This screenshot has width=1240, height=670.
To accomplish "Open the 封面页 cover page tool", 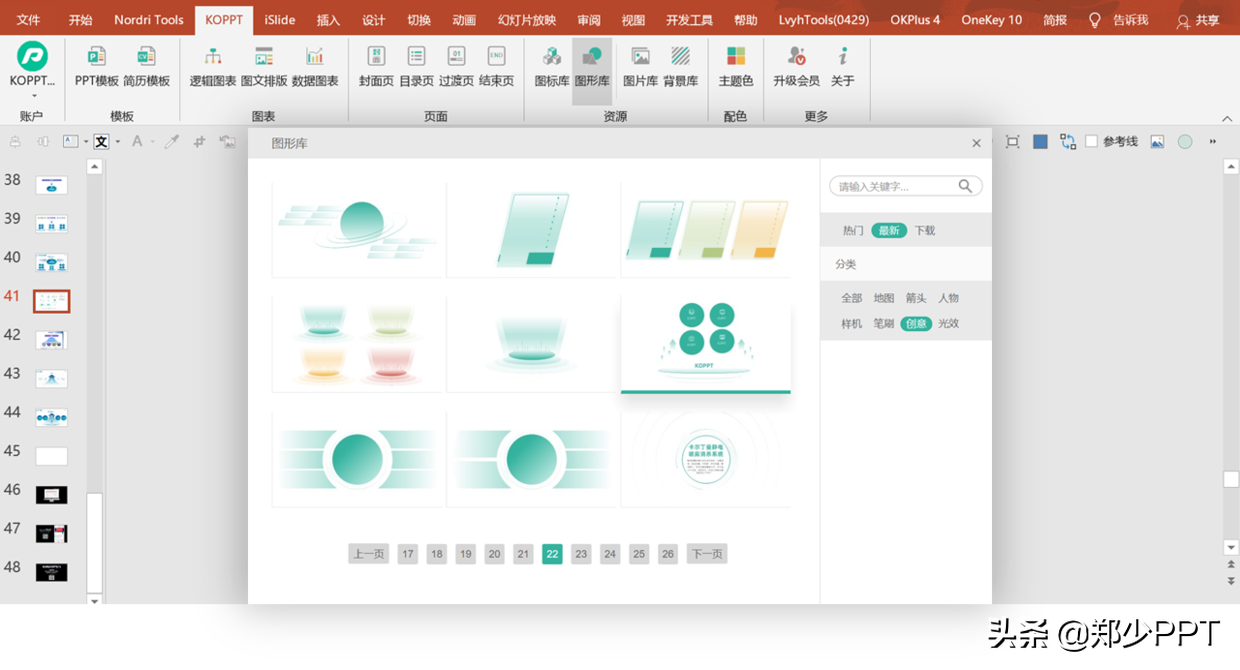I will point(375,70).
